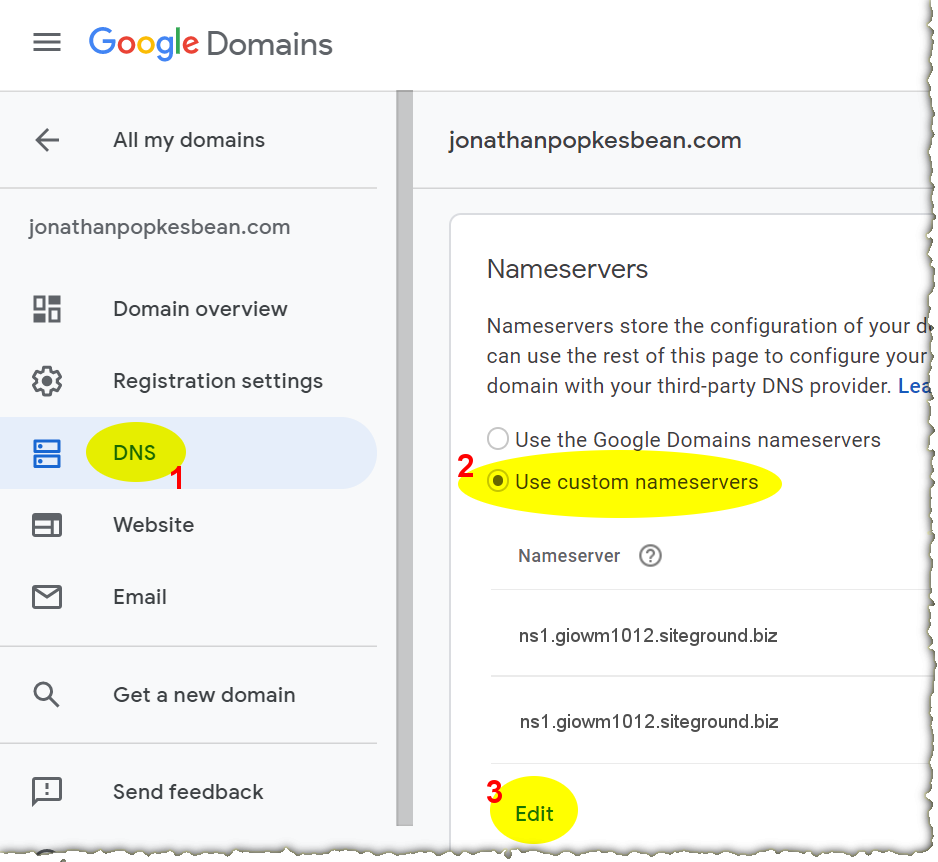The height and width of the screenshot is (862, 938).
Task: Open the hamburger main menu
Action: [x=47, y=42]
